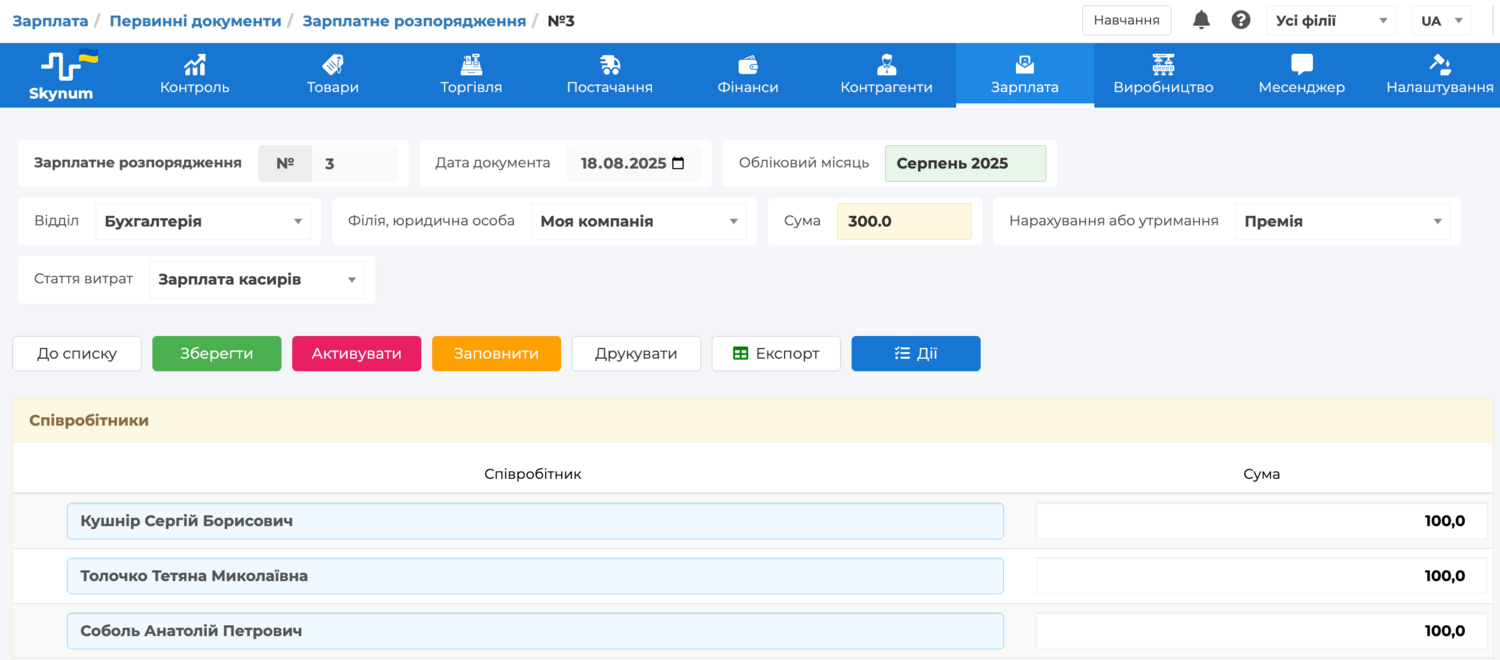Open the Товари tag icon section
This screenshot has width=1500, height=660.
333,66
